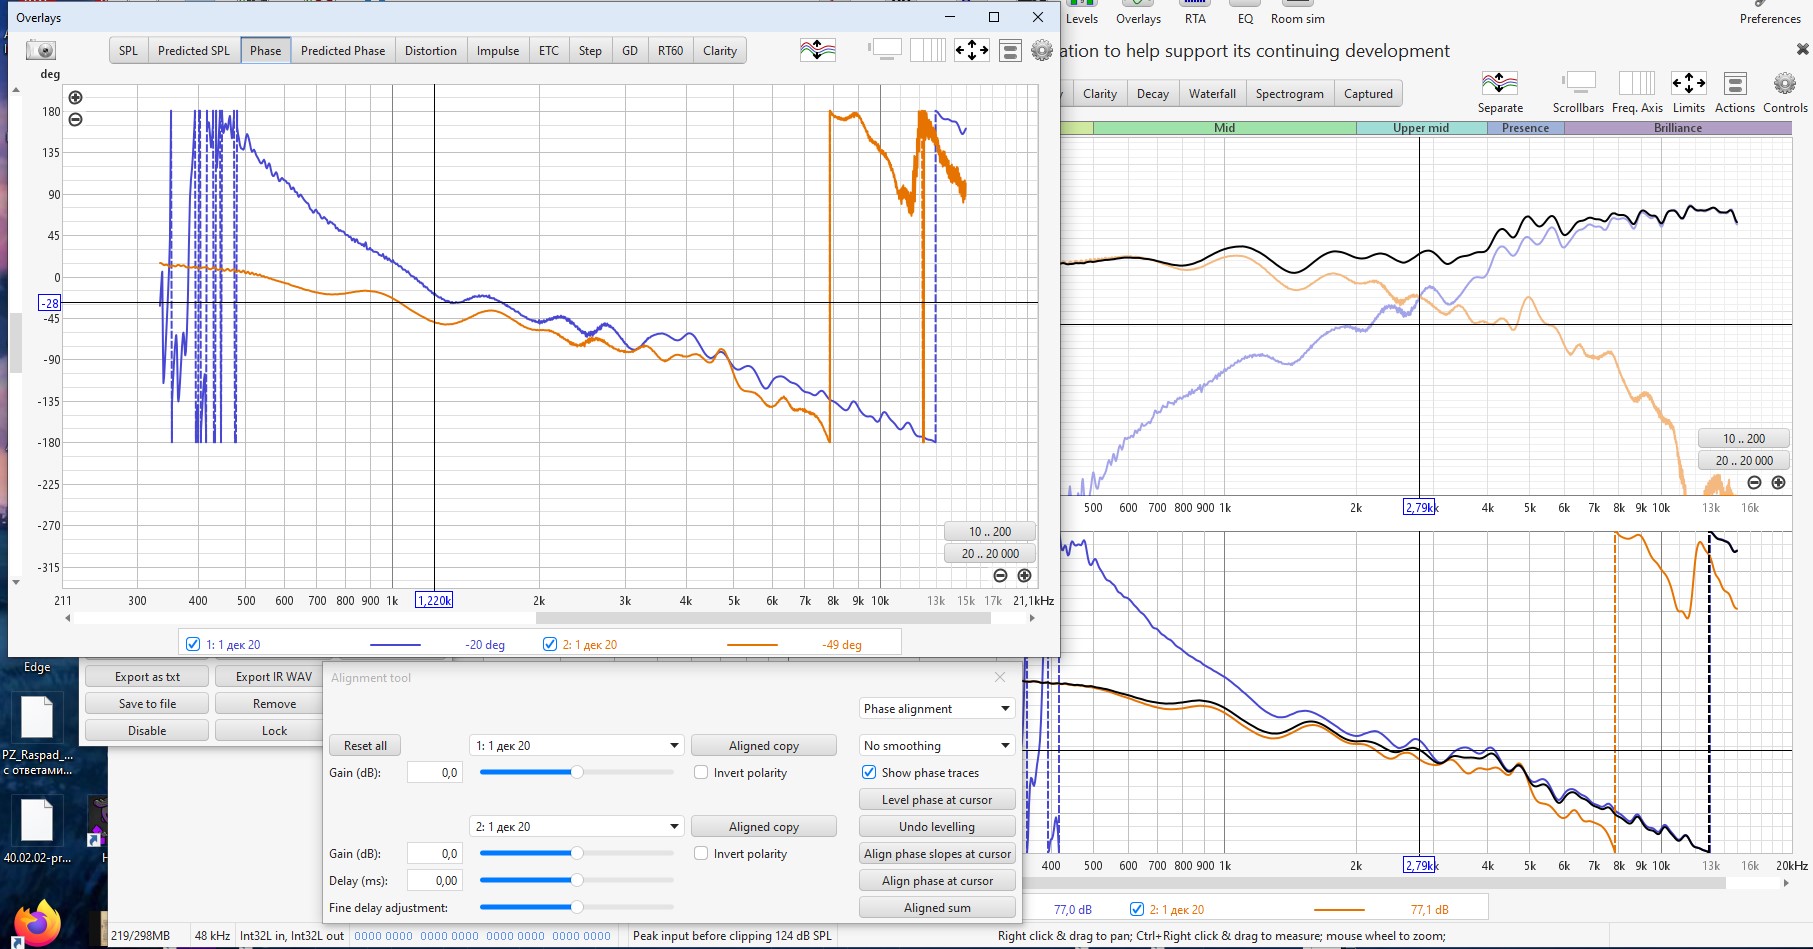Select Predicted Phase tab
This screenshot has width=1813, height=949.
point(343,50)
